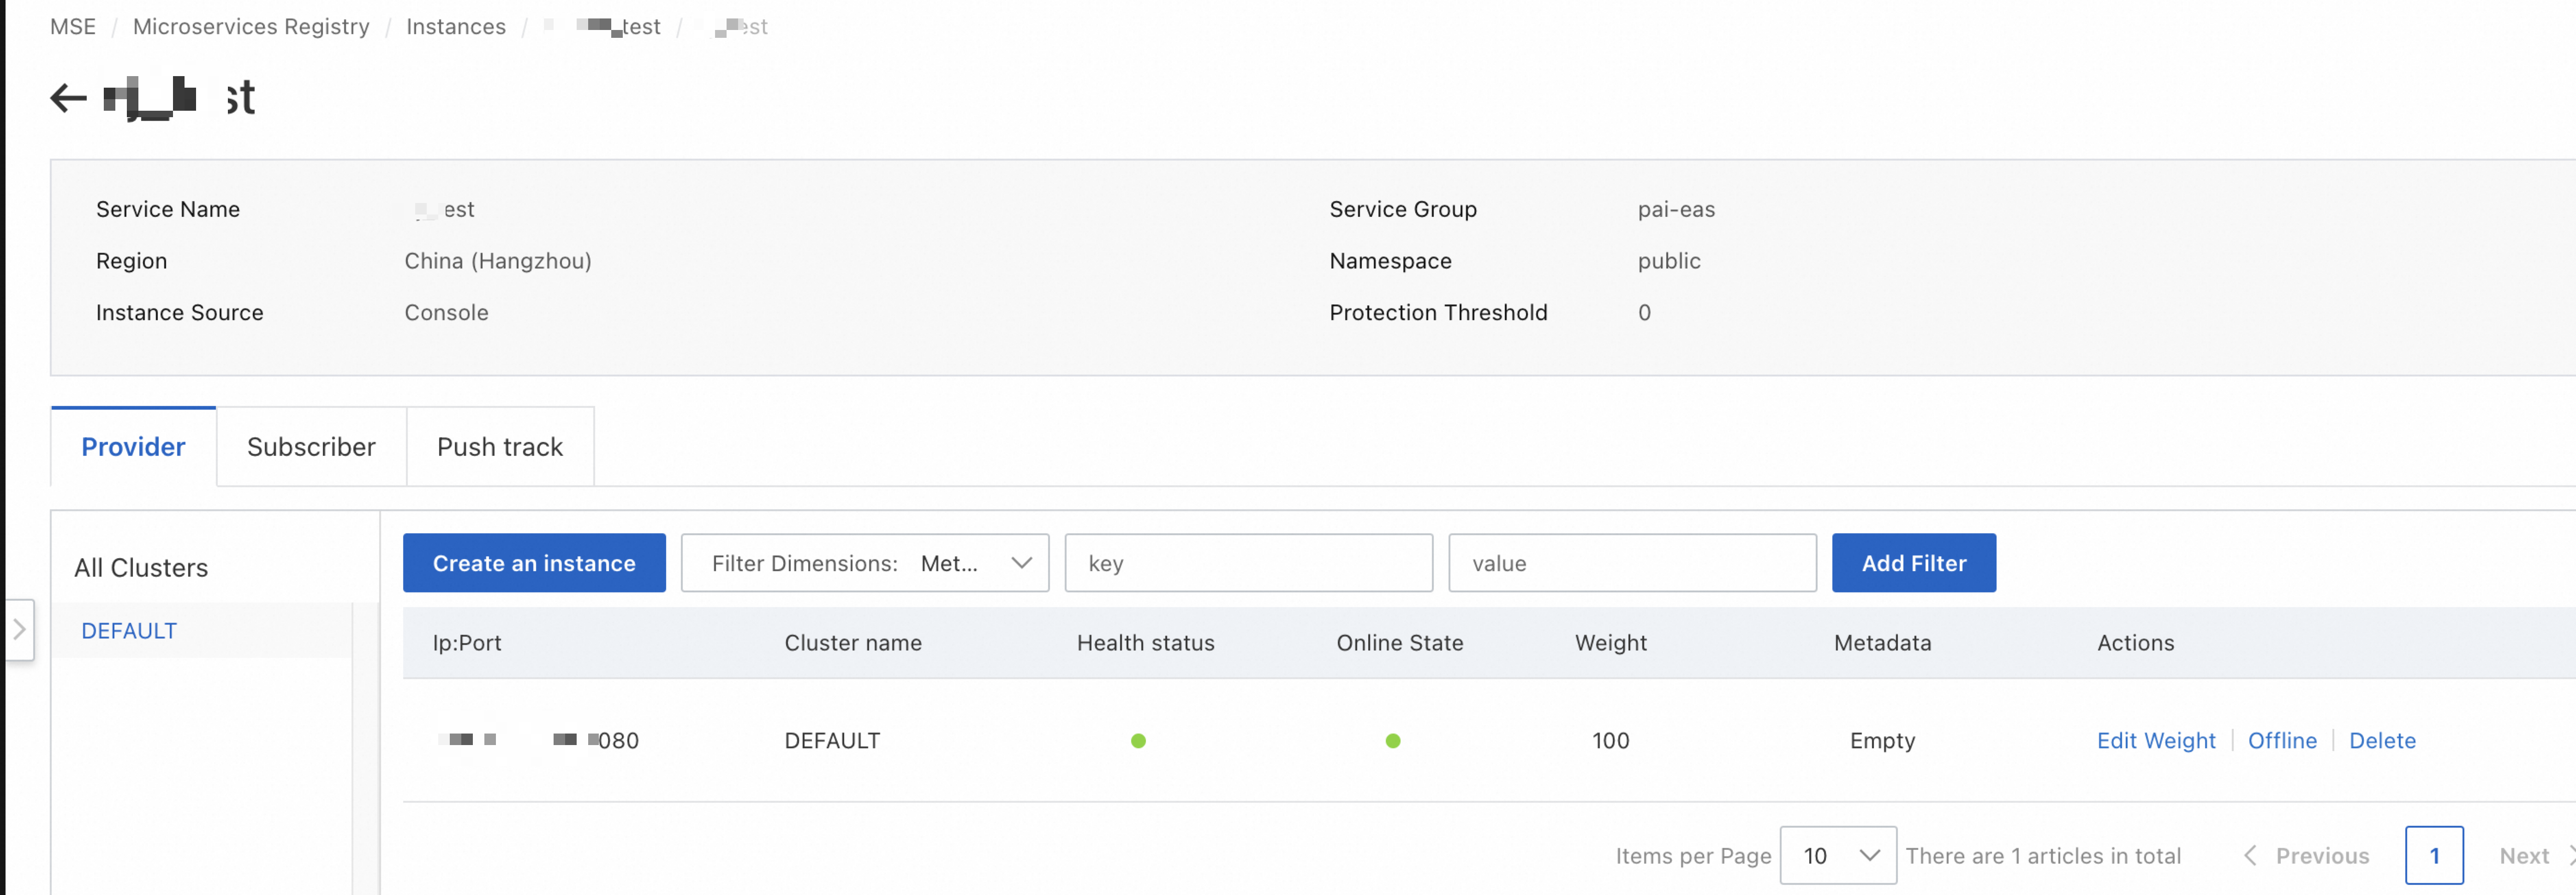Image resolution: width=2576 pixels, height=895 pixels.
Task: Focus the value filter input
Action: [1631, 563]
